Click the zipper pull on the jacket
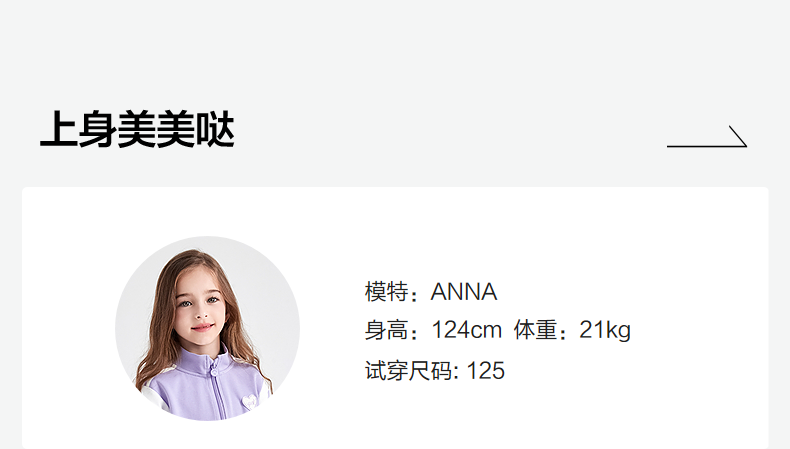Viewport: 790px width, 449px height. (214, 372)
